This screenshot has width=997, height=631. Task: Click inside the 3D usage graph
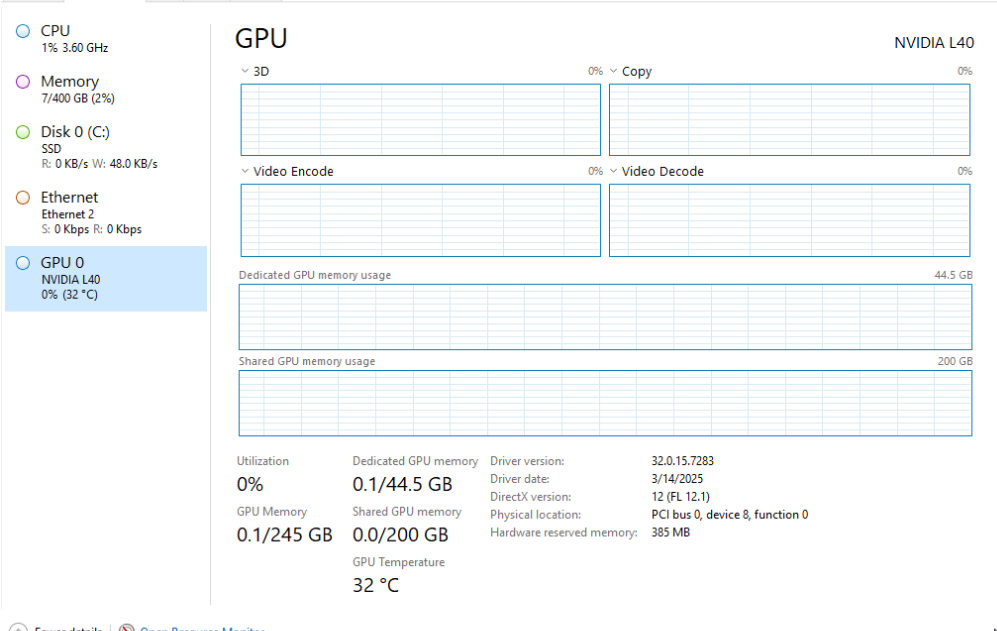[420, 120]
